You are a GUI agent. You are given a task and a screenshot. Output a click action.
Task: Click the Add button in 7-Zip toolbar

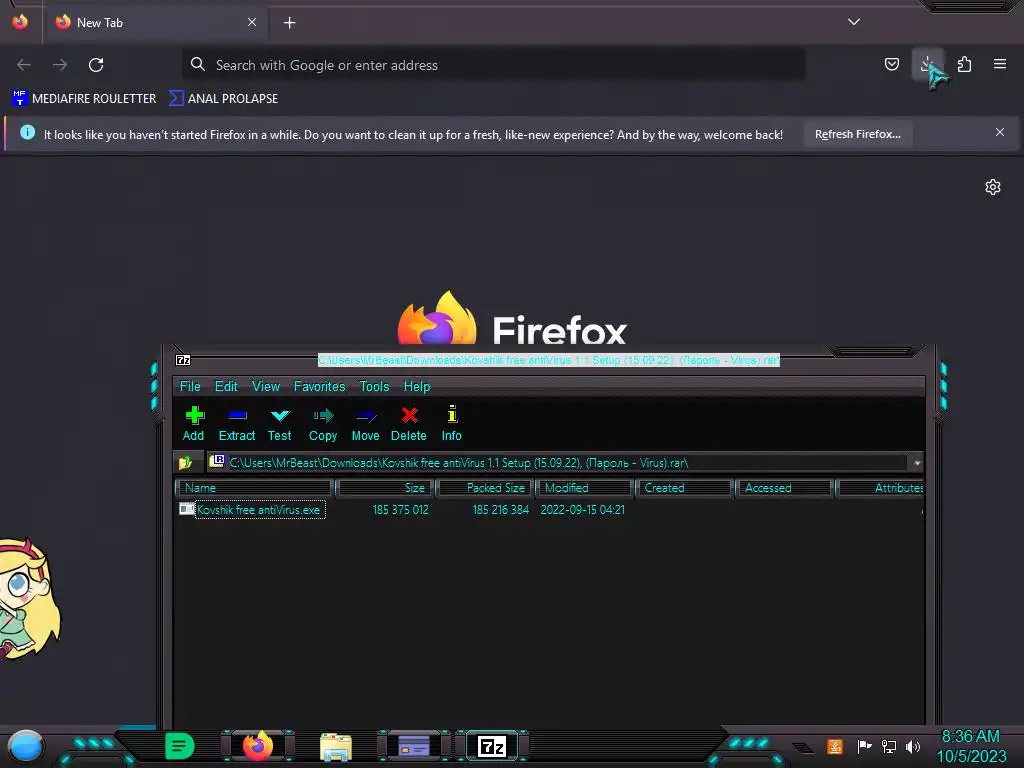click(x=193, y=423)
